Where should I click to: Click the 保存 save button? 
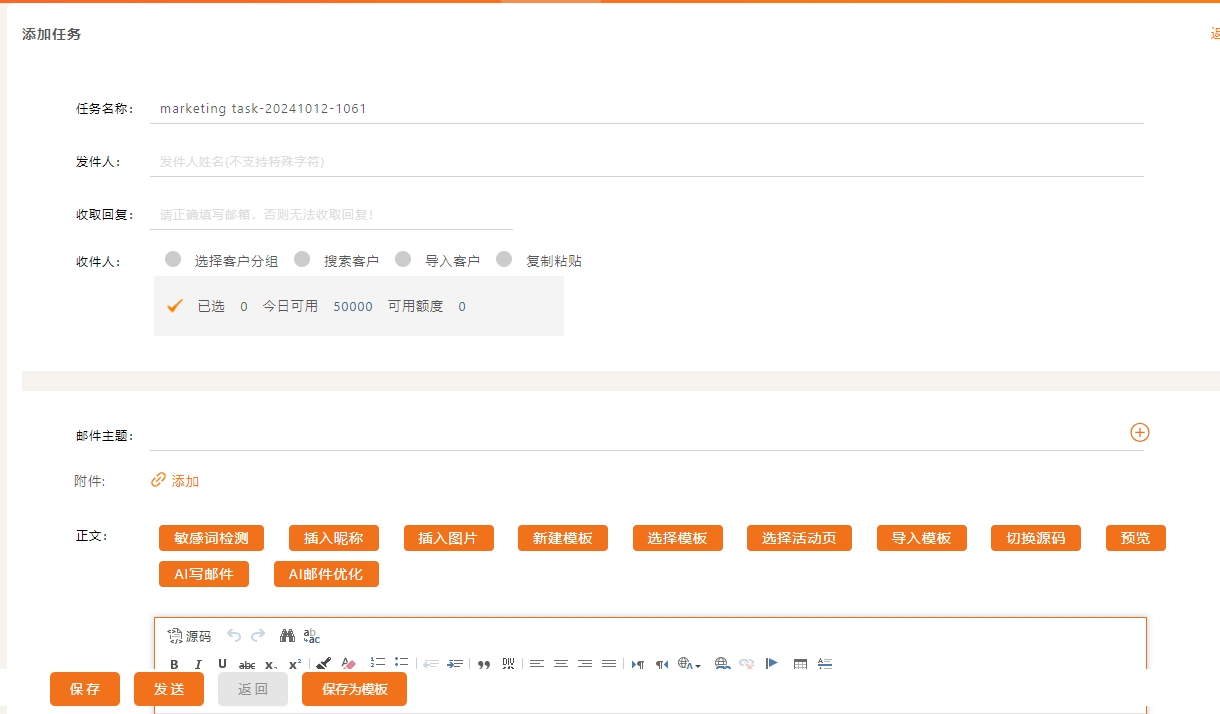coord(85,689)
